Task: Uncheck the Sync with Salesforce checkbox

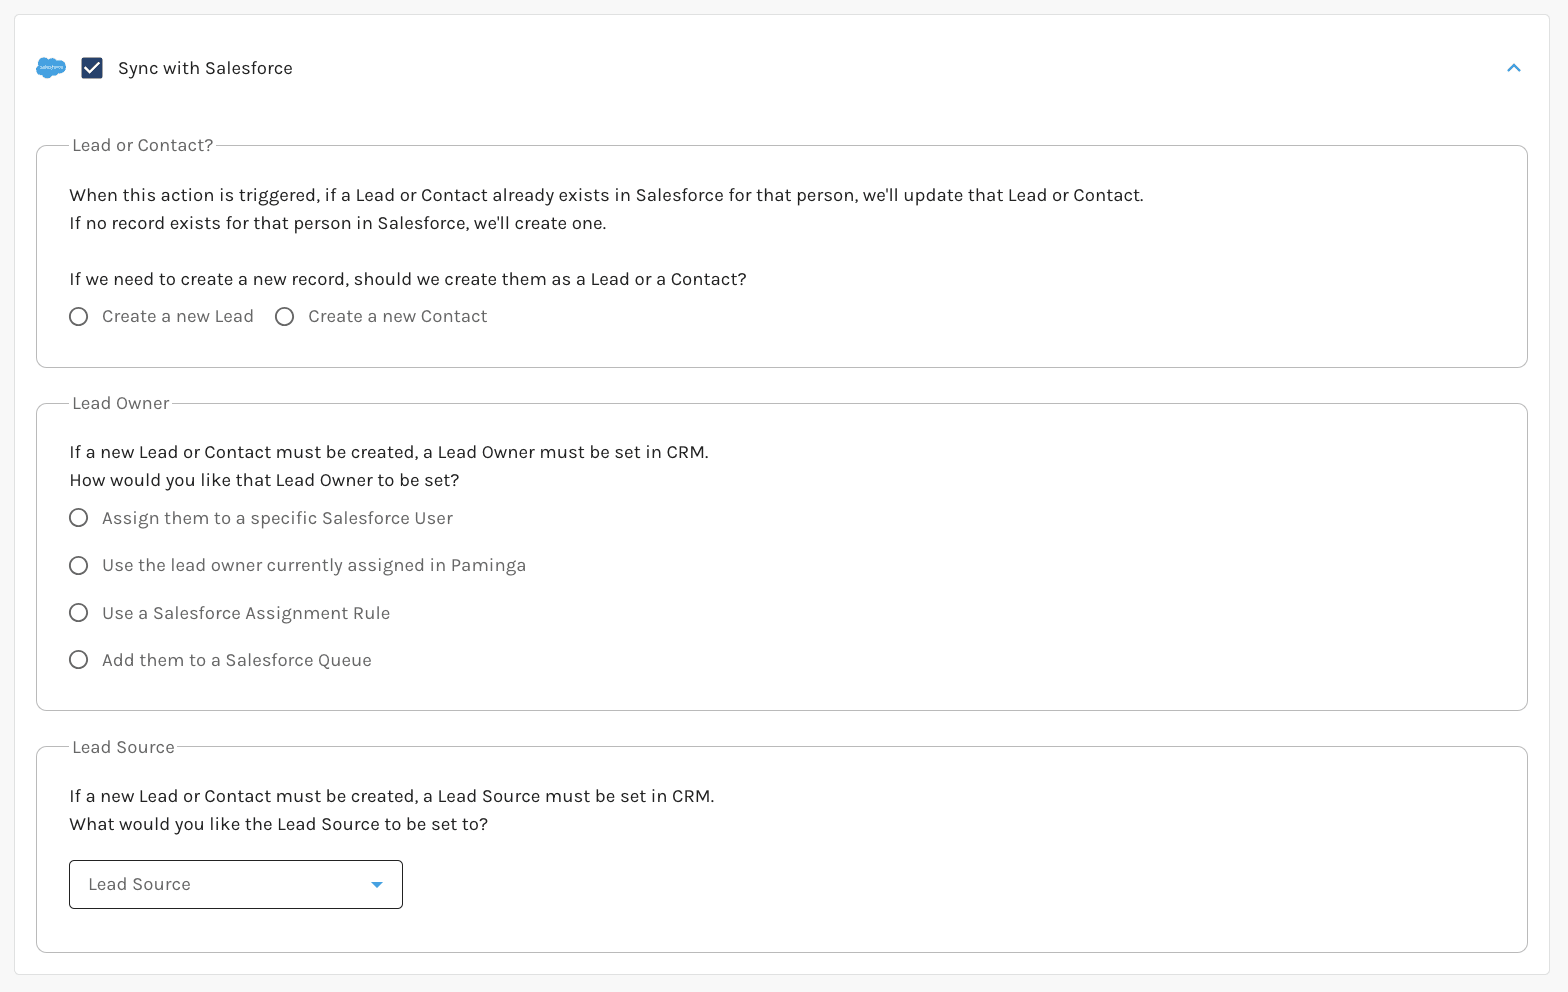Action: (92, 68)
